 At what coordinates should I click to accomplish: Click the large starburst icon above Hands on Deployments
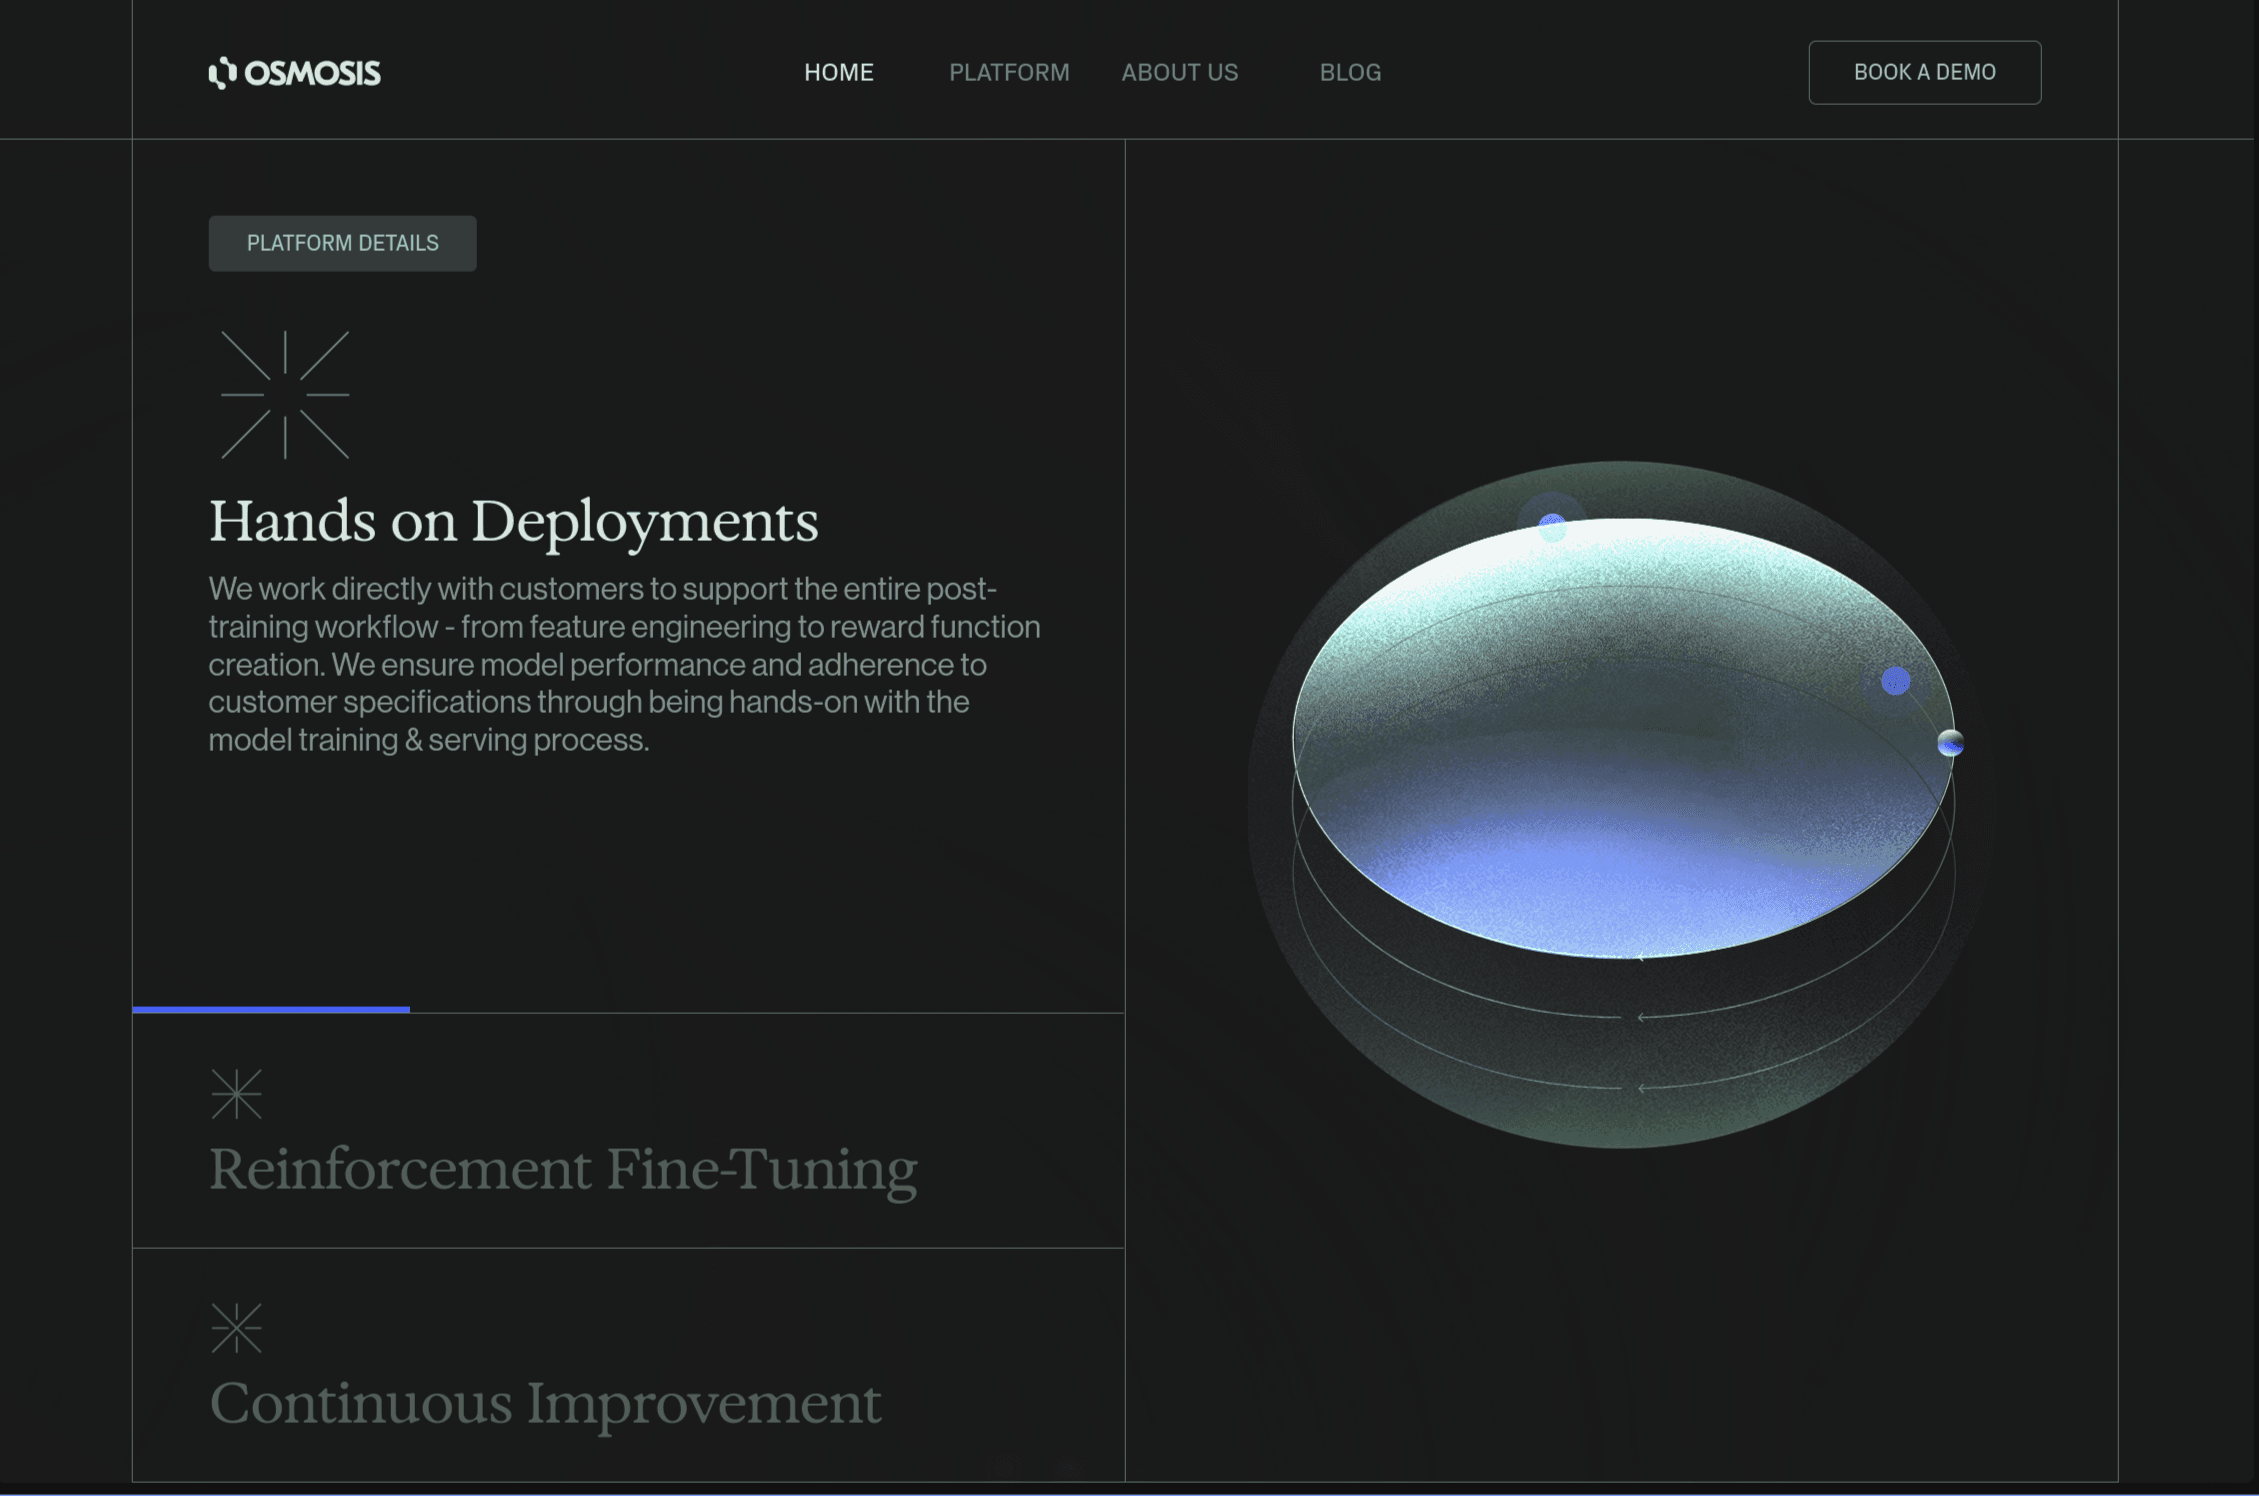[285, 395]
